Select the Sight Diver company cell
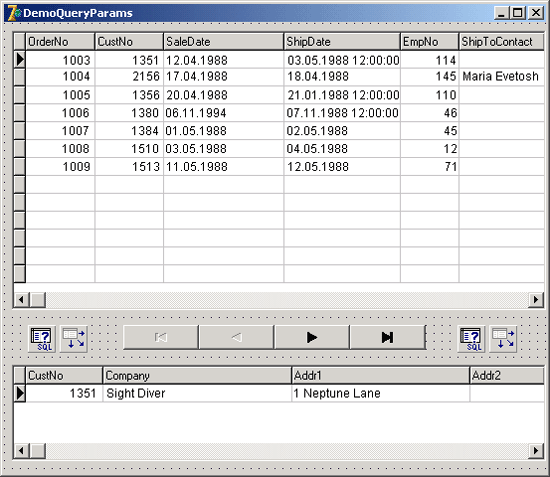The image size is (550, 477). point(197,393)
